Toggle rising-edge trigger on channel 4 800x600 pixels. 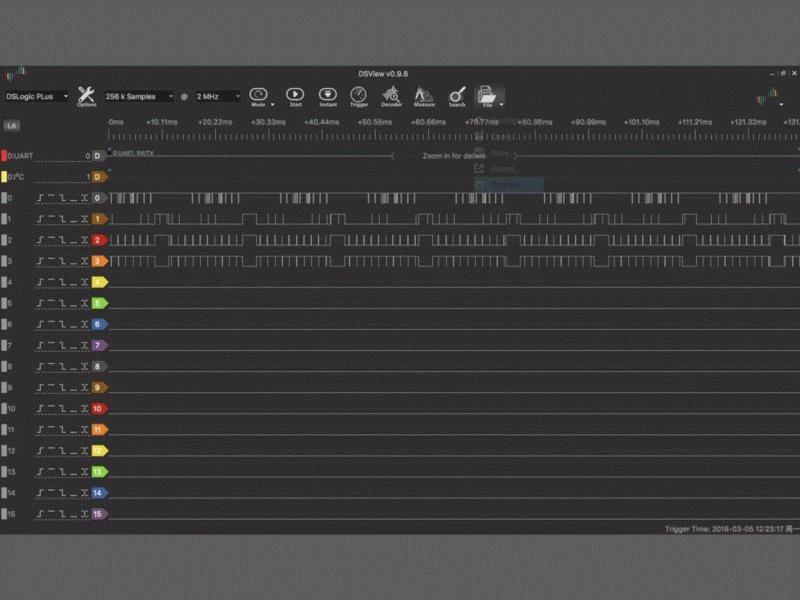tap(42, 282)
